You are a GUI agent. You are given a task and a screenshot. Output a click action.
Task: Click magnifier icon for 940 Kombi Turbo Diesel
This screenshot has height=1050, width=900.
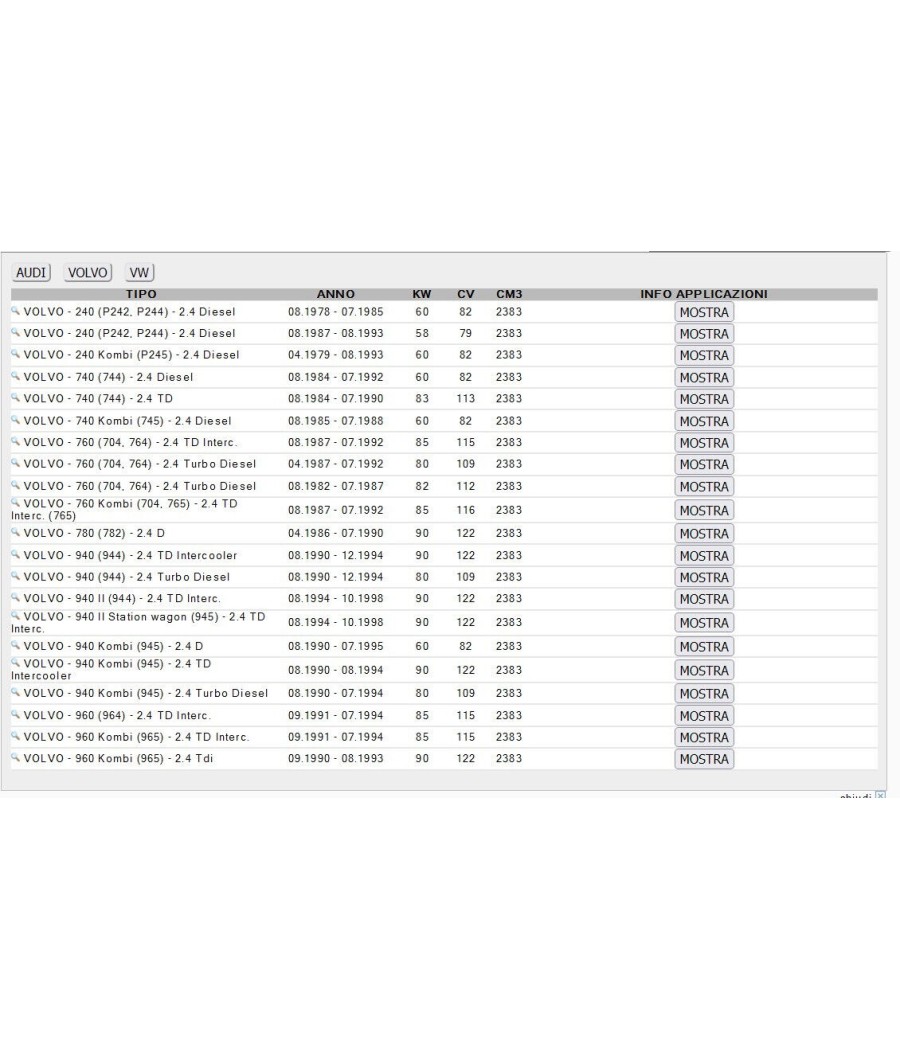(x=15, y=692)
